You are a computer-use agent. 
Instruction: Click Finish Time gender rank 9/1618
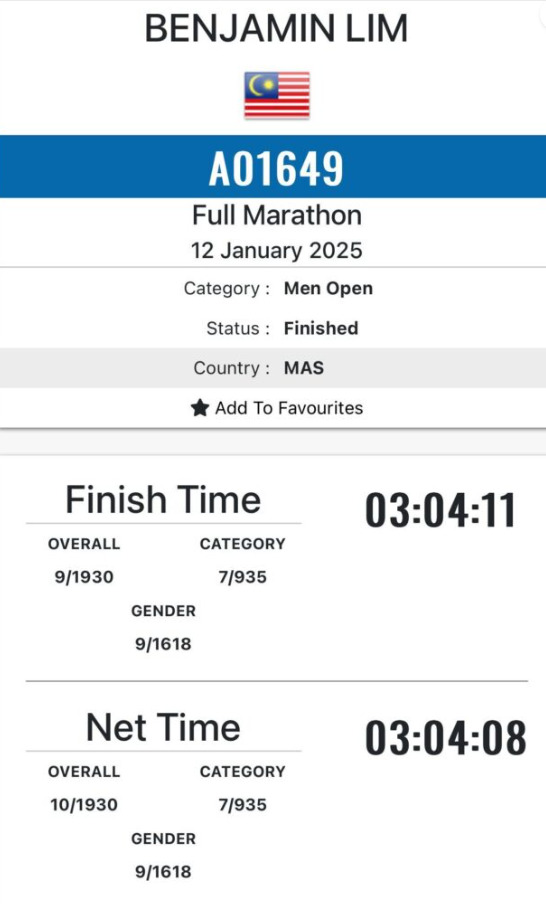click(x=163, y=644)
